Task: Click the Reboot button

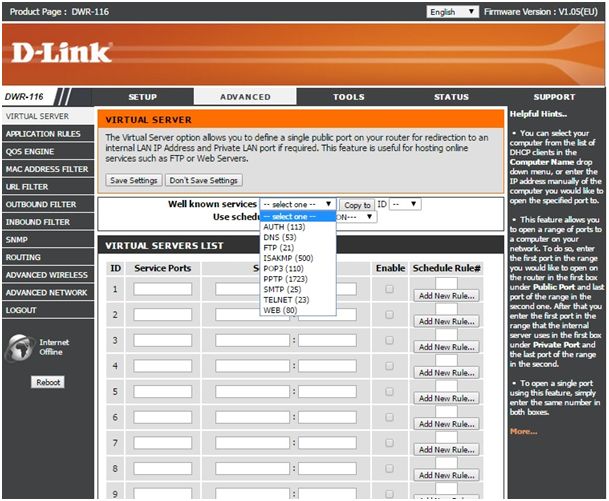Action: point(48,382)
